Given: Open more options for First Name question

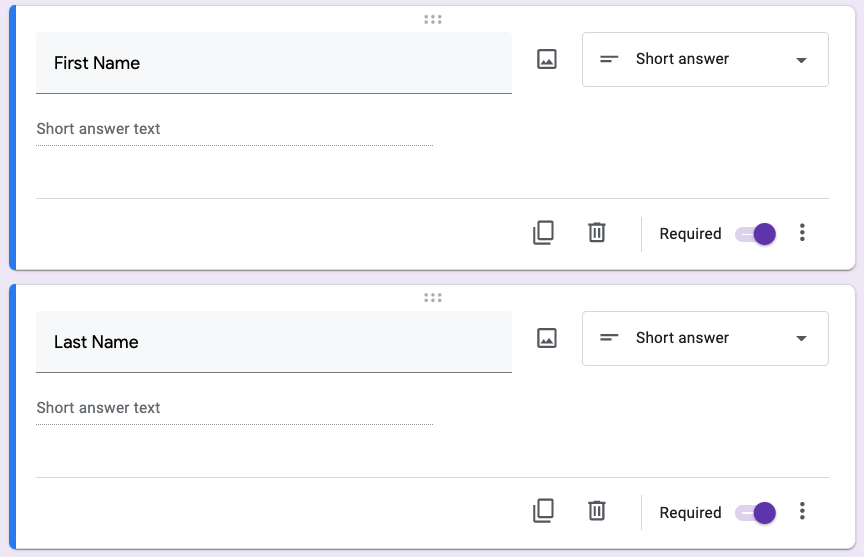Looking at the screenshot, I should 802,233.
